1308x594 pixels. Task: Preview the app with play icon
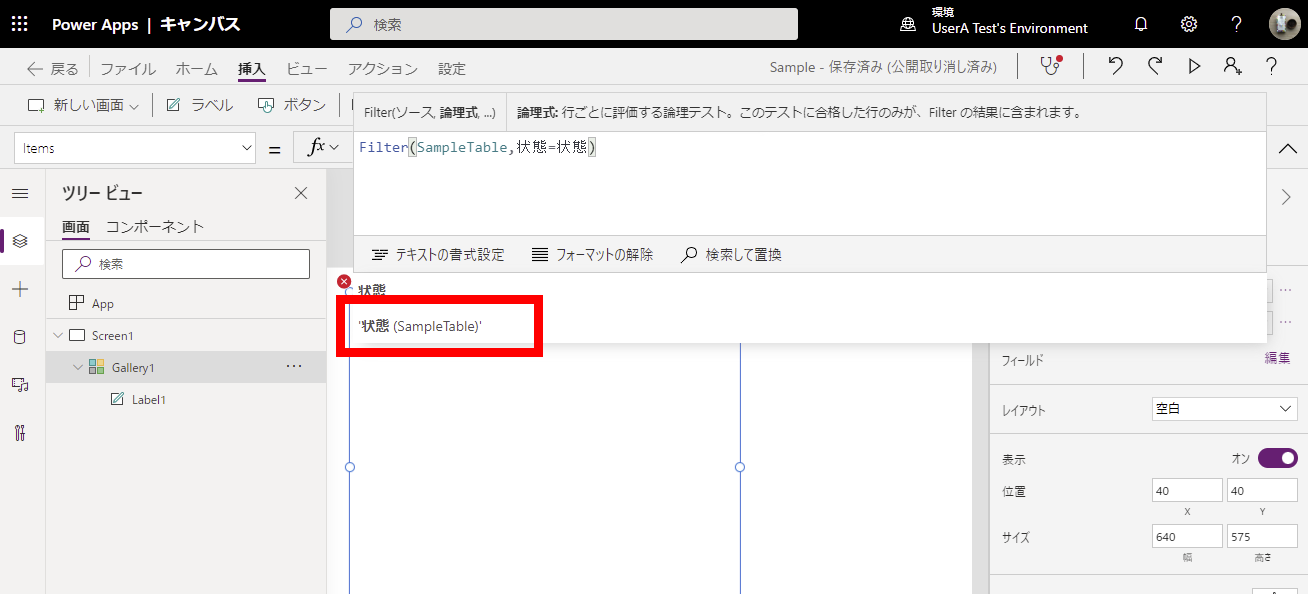coord(1194,67)
